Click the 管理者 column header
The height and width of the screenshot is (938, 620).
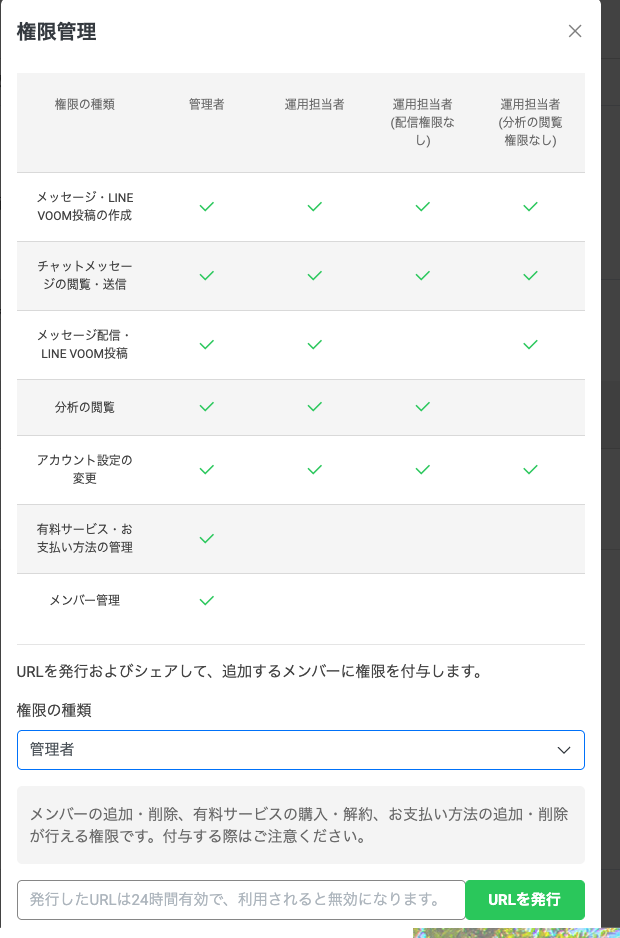point(206,104)
